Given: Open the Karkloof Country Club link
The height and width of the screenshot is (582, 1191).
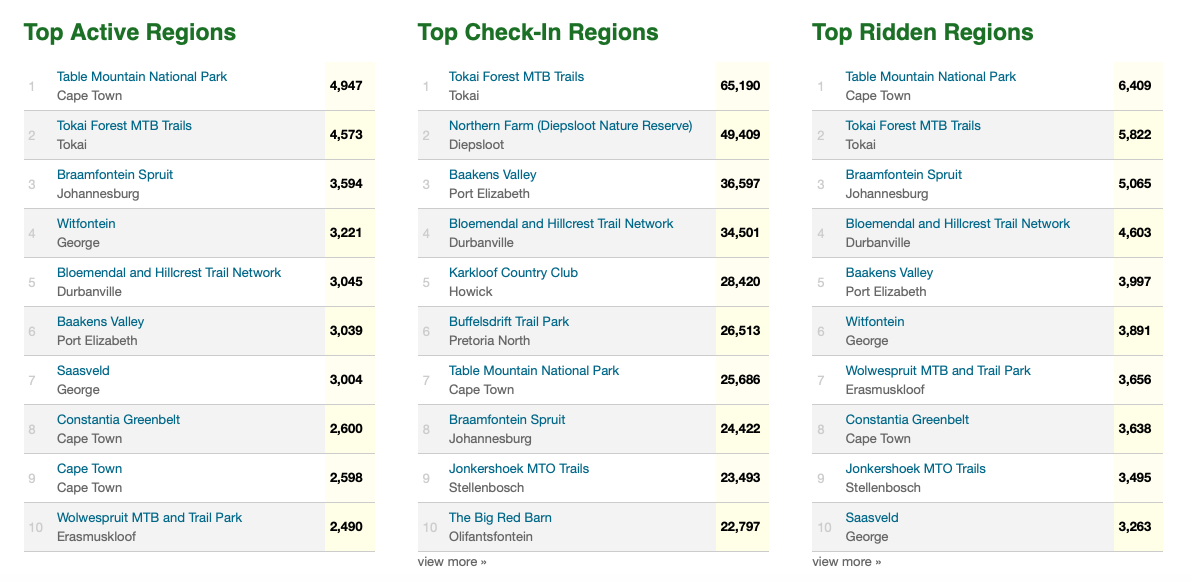Looking at the screenshot, I should pos(513,273).
